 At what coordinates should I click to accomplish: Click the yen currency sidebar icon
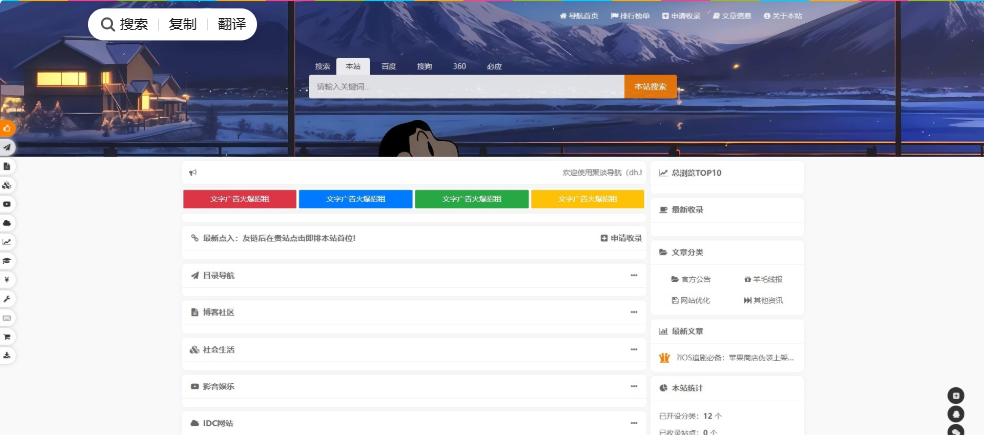7,279
